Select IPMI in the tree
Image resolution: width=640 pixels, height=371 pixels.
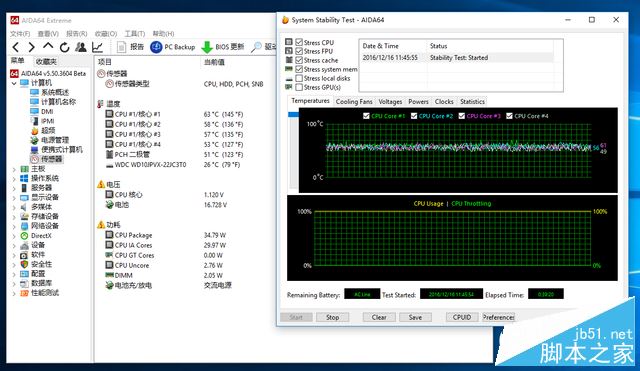(48, 121)
